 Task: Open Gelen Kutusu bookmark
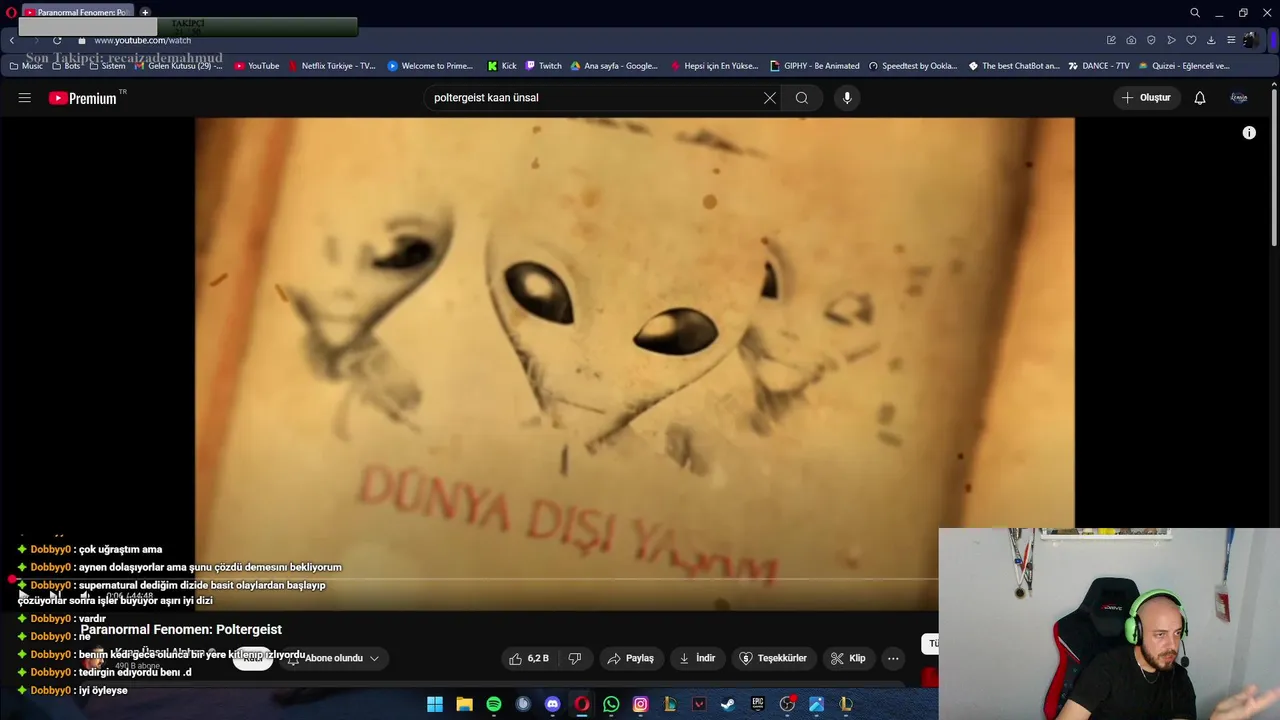pyautogui.click(x=178, y=66)
